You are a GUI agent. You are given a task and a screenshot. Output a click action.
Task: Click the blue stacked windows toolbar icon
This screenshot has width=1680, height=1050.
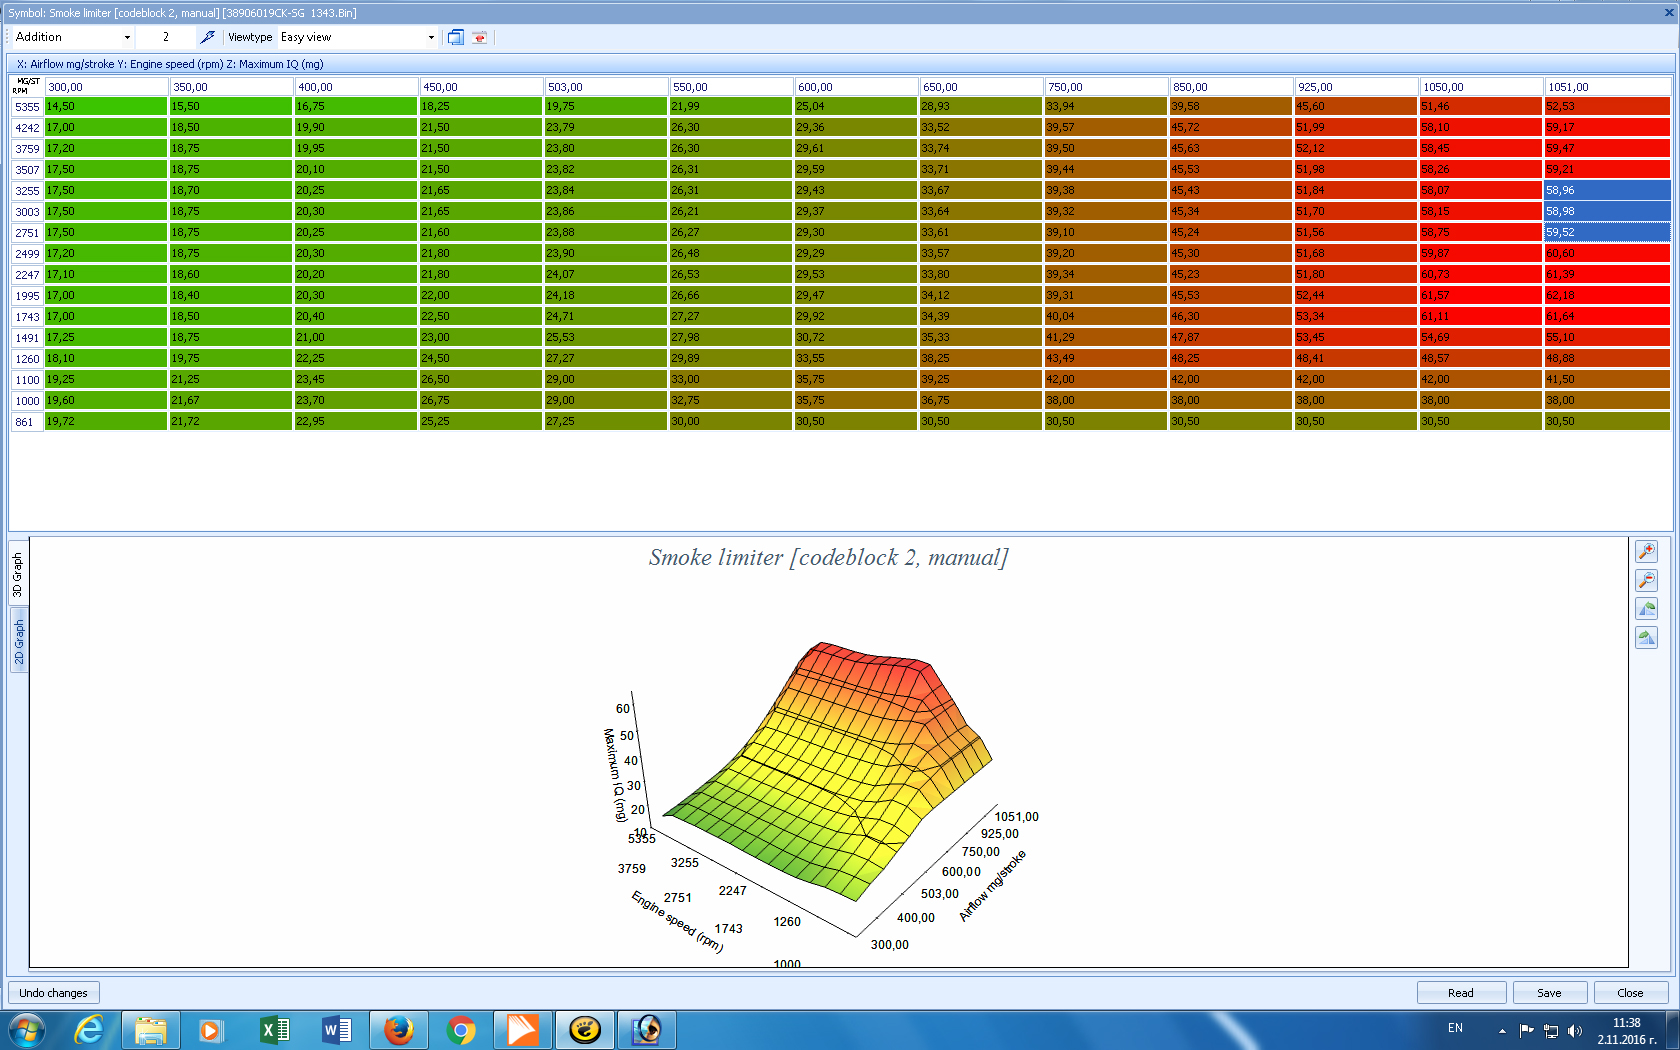coord(456,37)
